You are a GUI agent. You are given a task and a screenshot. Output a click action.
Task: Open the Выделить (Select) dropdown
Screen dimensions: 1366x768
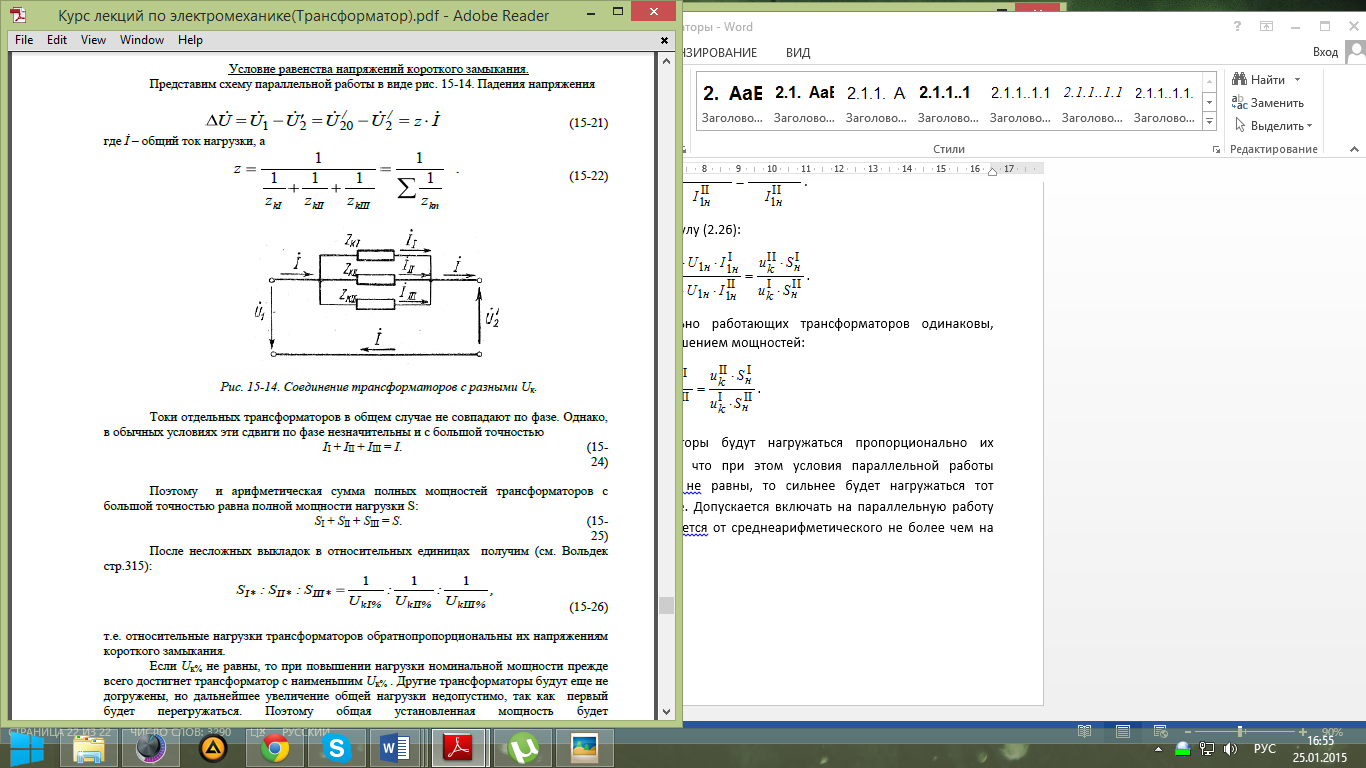point(1274,126)
